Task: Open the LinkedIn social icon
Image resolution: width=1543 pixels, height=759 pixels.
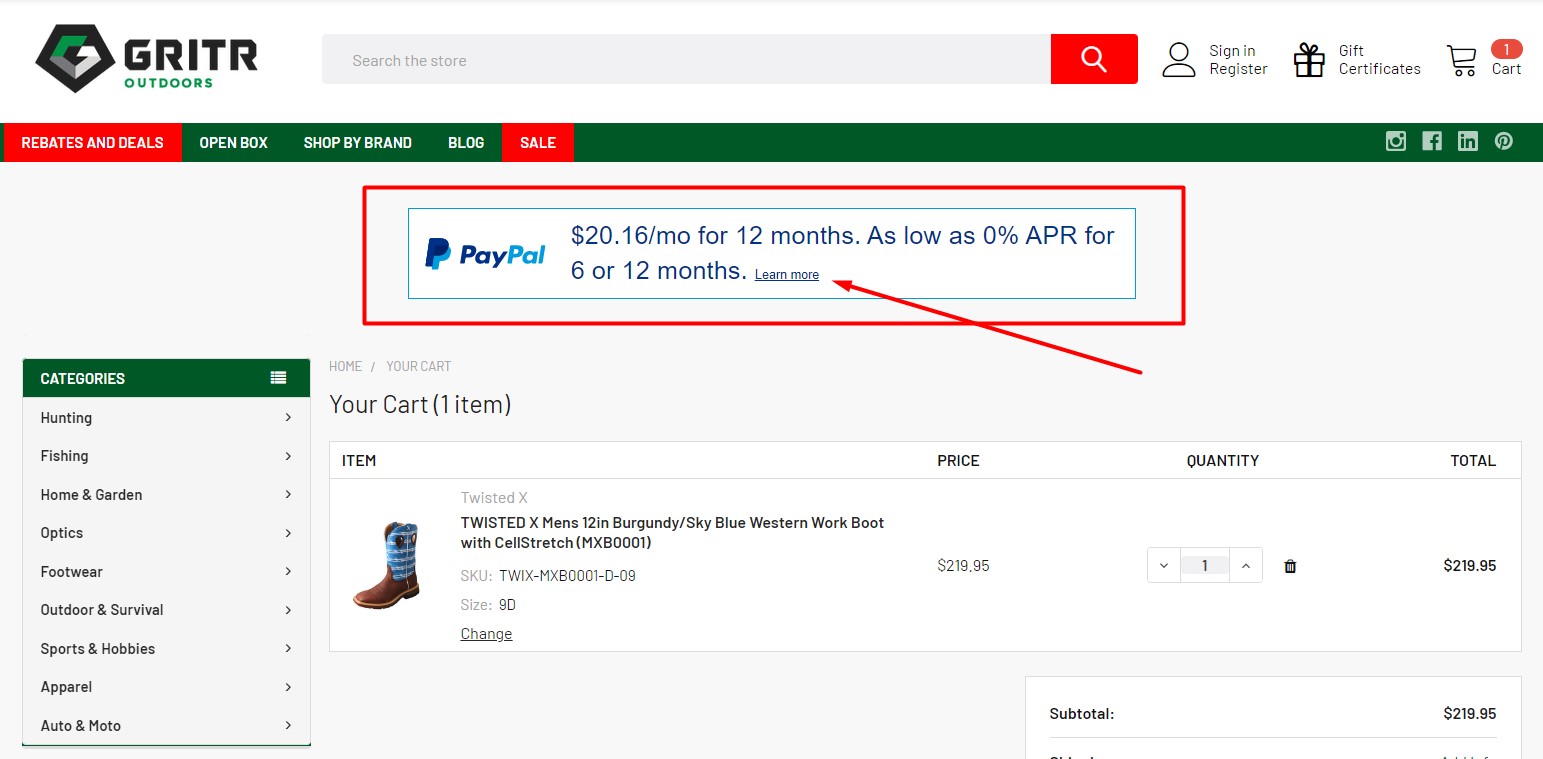Action: (1468, 142)
